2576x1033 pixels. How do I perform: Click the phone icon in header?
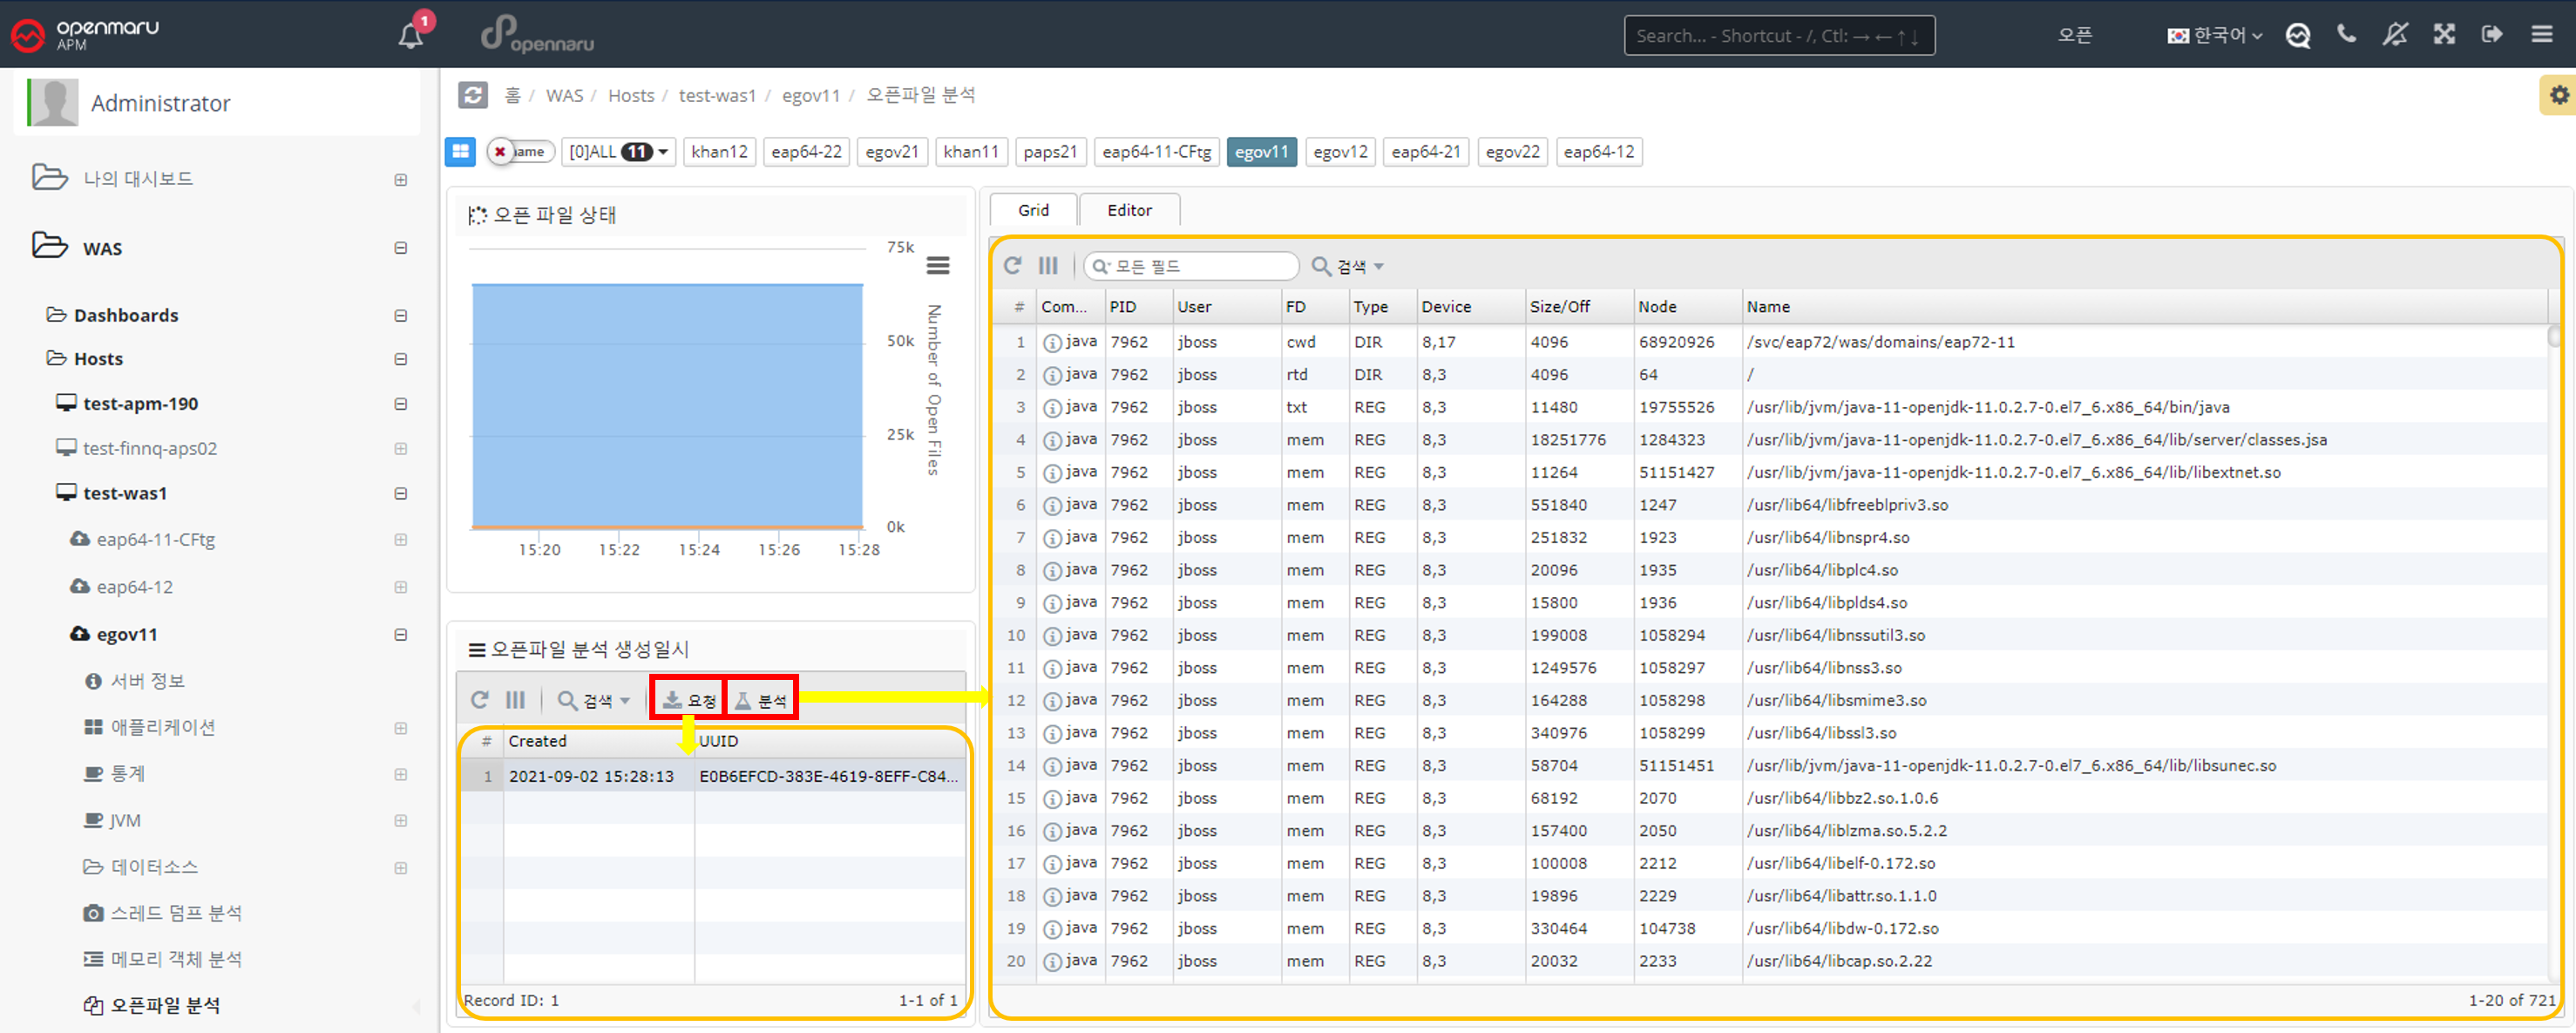pos(2346,35)
